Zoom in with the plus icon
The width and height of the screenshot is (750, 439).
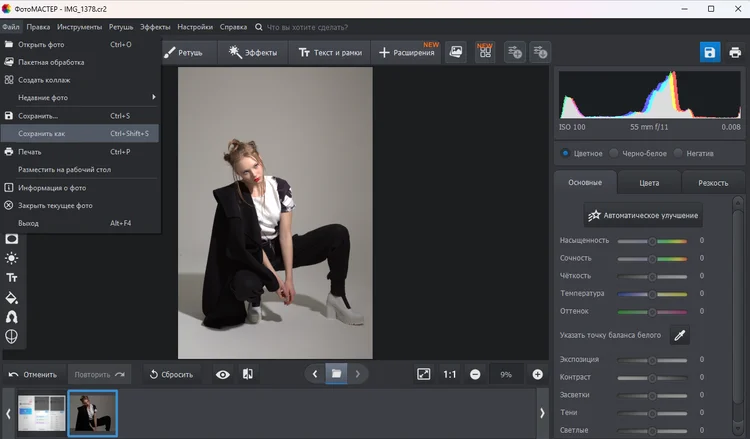click(538, 374)
